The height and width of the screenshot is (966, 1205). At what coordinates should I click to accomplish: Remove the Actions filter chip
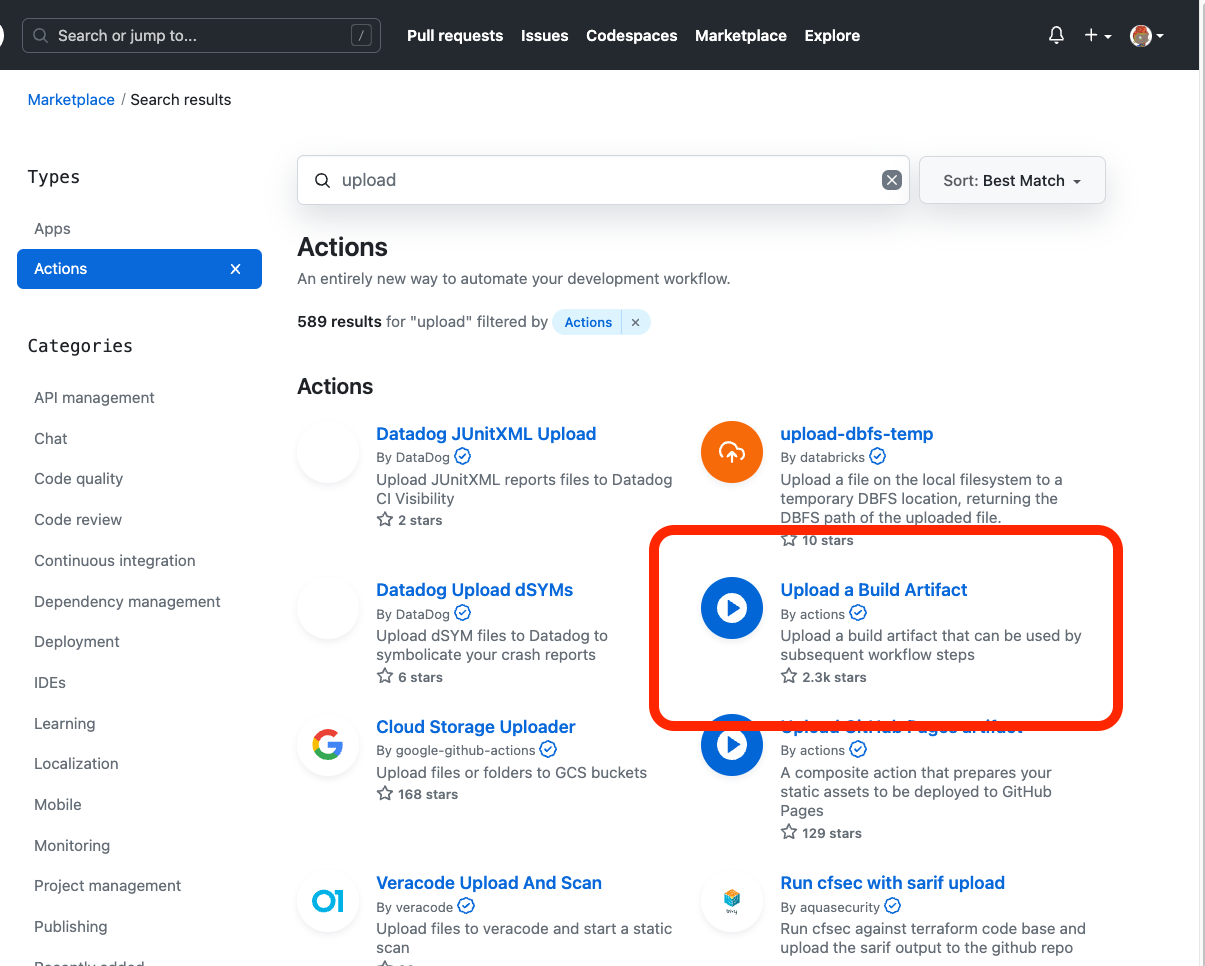(635, 322)
